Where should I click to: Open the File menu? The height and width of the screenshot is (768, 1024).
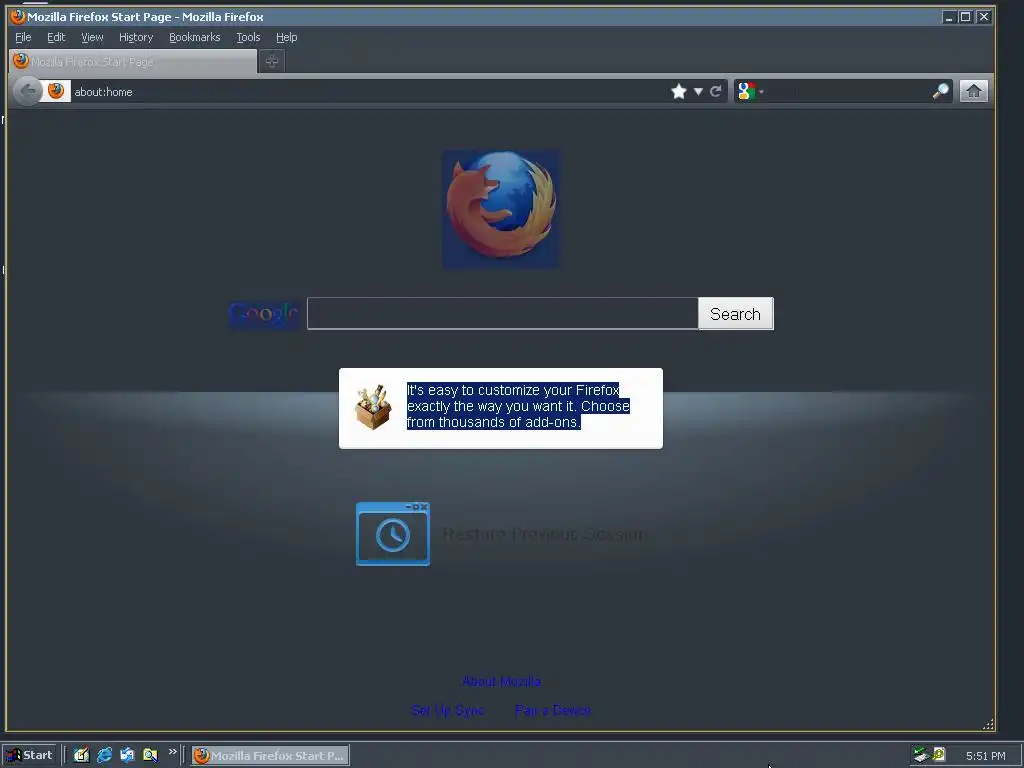[x=23, y=37]
